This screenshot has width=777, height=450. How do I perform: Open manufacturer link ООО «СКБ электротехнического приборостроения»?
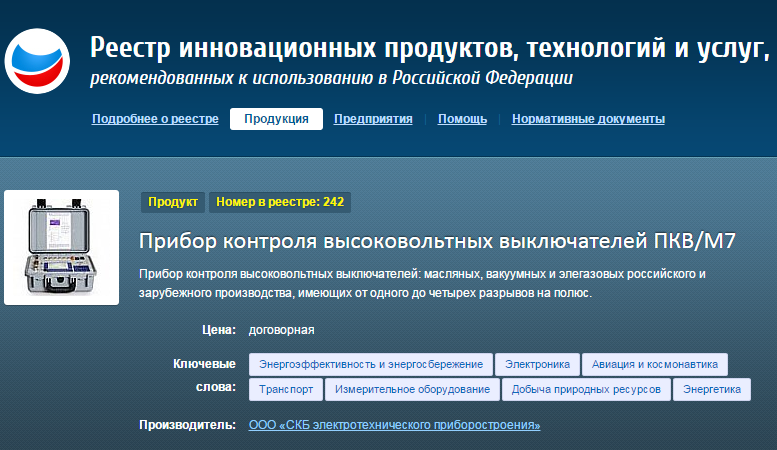(x=394, y=425)
